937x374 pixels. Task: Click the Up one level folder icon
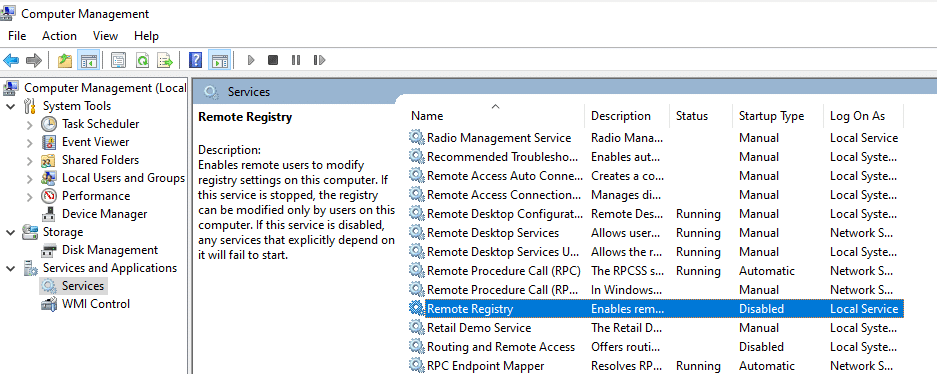65,60
